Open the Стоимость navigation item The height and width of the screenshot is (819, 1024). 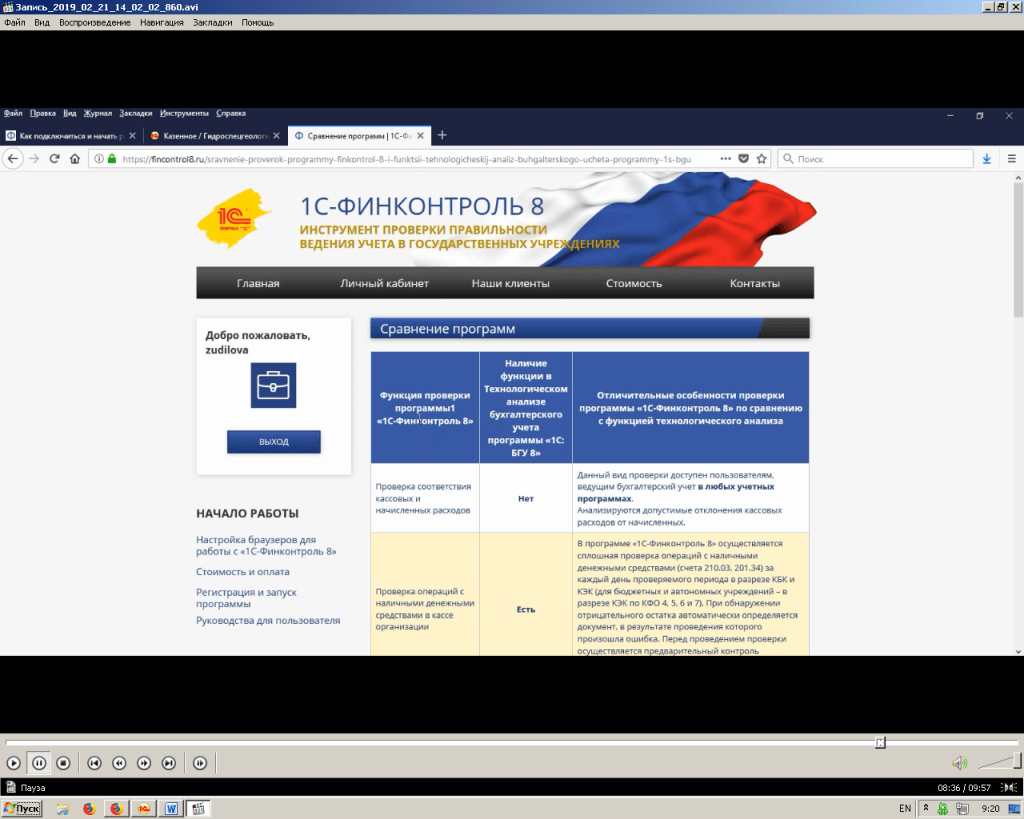(633, 283)
